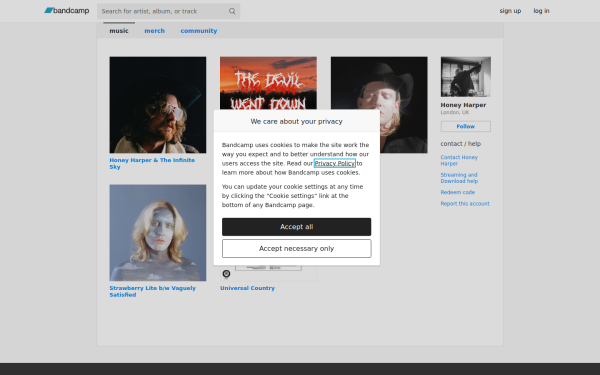Click the Honey Harper artist profile photo
The width and height of the screenshot is (600, 375).
click(x=465, y=77)
